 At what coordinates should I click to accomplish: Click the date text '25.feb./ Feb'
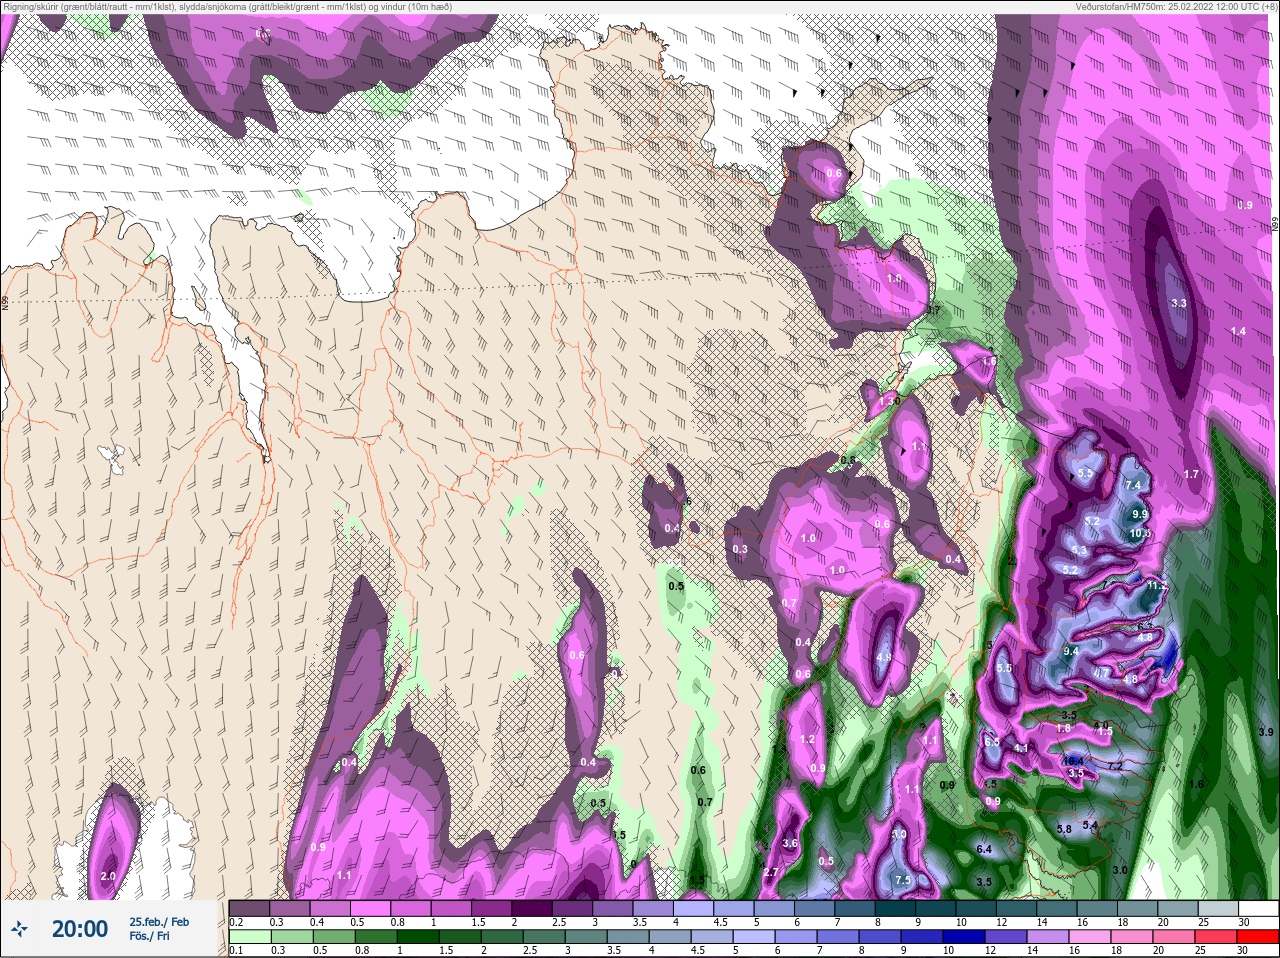coord(158,921)
